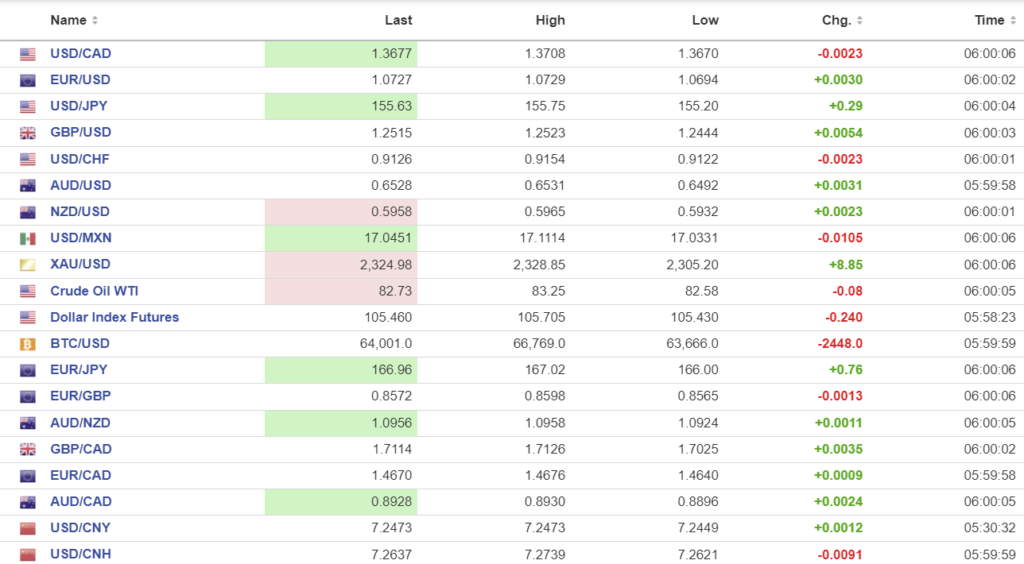
Task: Click the EU flag beside EUR/USD
Action: pos(28,80)
